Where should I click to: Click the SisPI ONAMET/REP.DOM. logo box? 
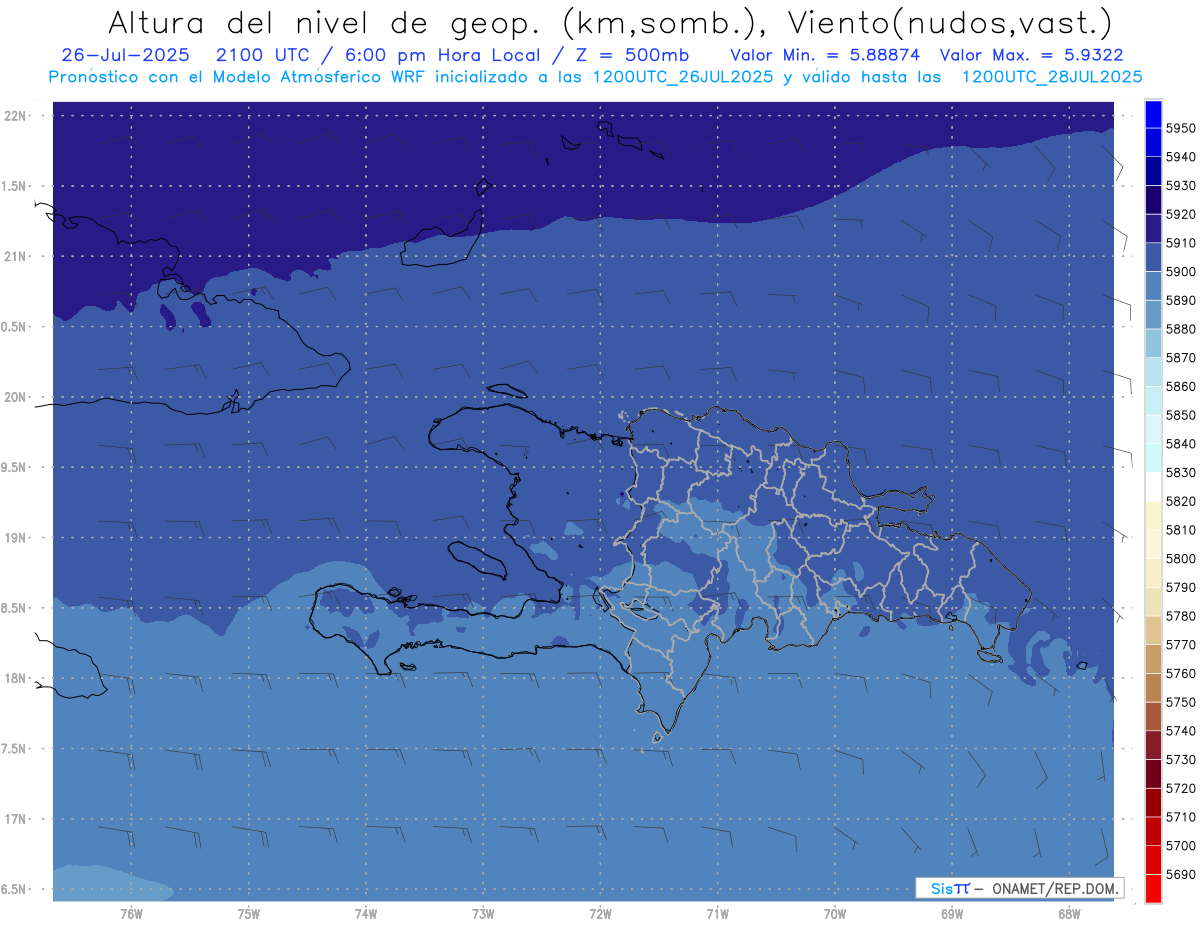1018,888
